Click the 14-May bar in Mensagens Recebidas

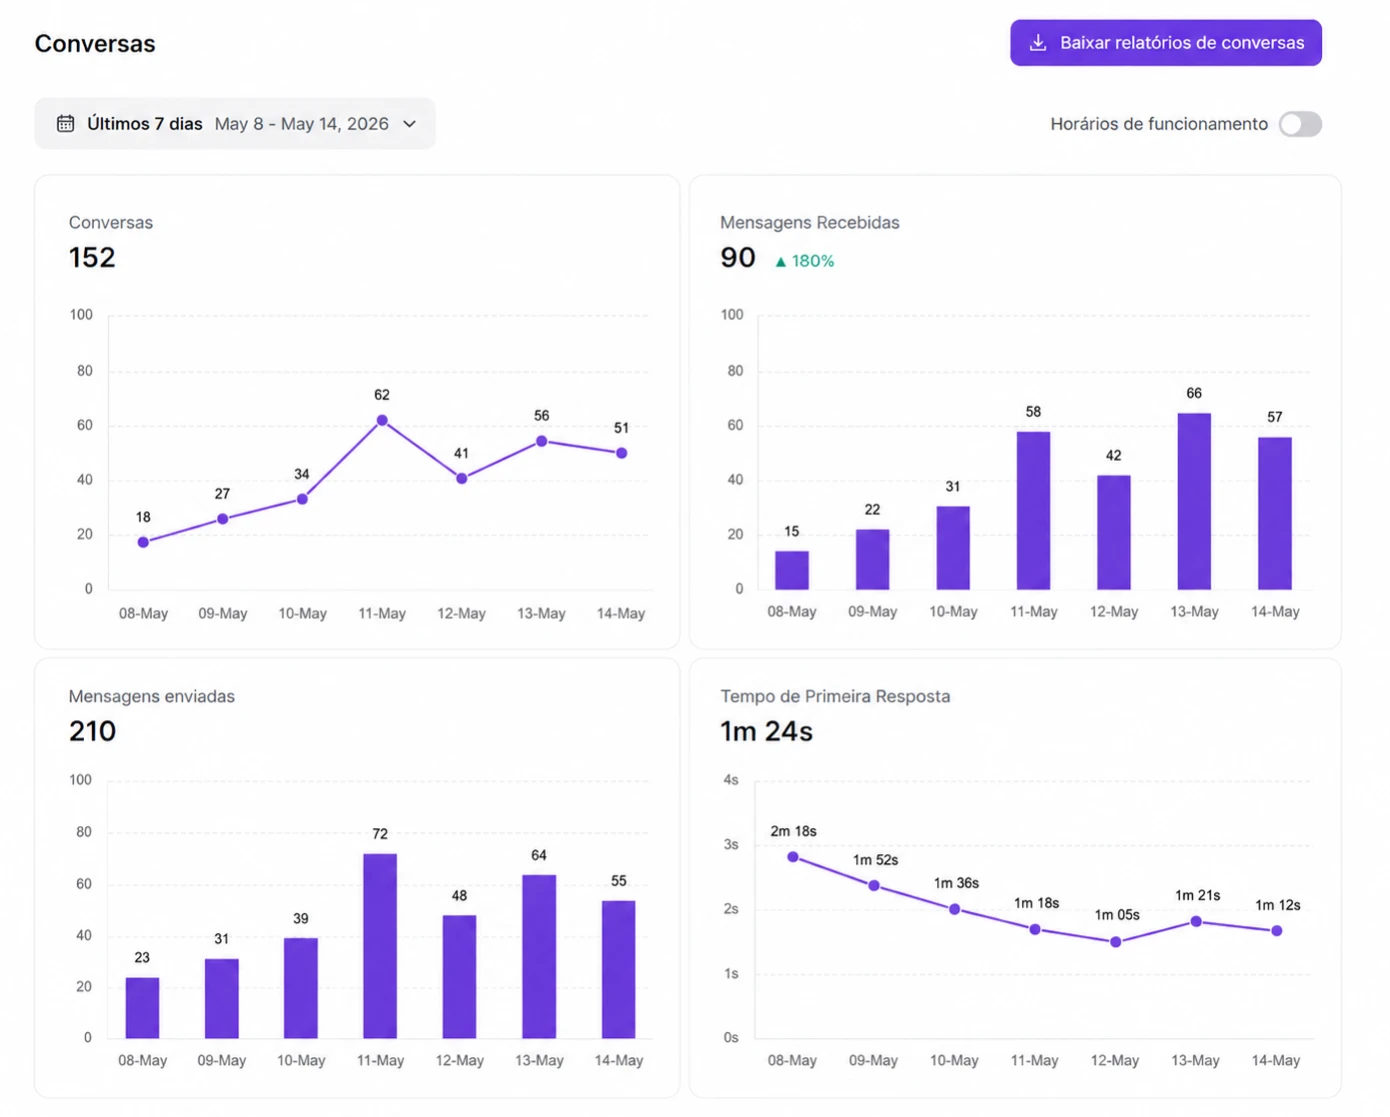click(x=1275, y=513)
